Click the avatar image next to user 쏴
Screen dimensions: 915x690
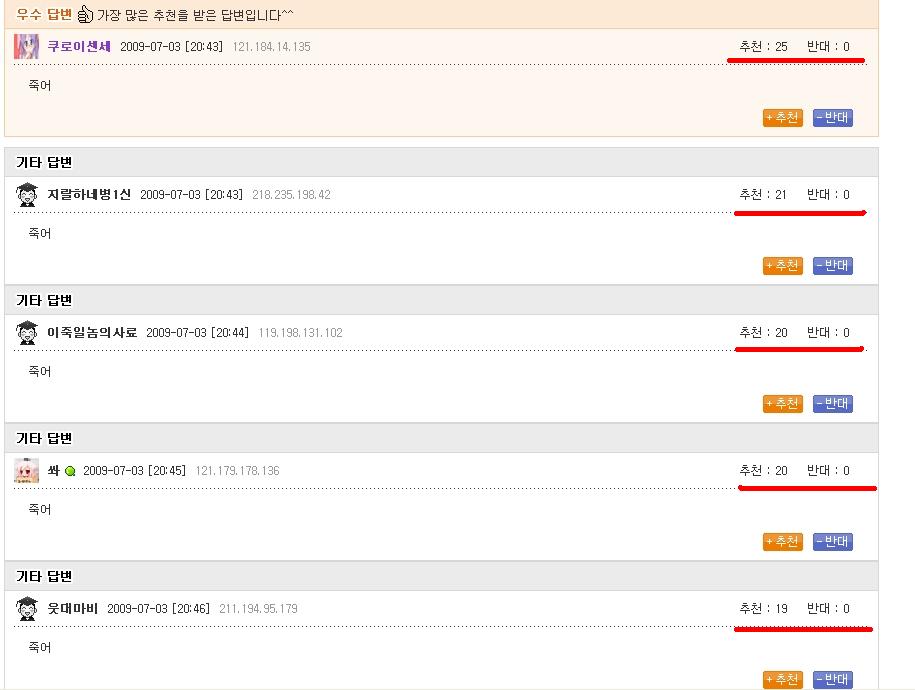click(27, 471)
